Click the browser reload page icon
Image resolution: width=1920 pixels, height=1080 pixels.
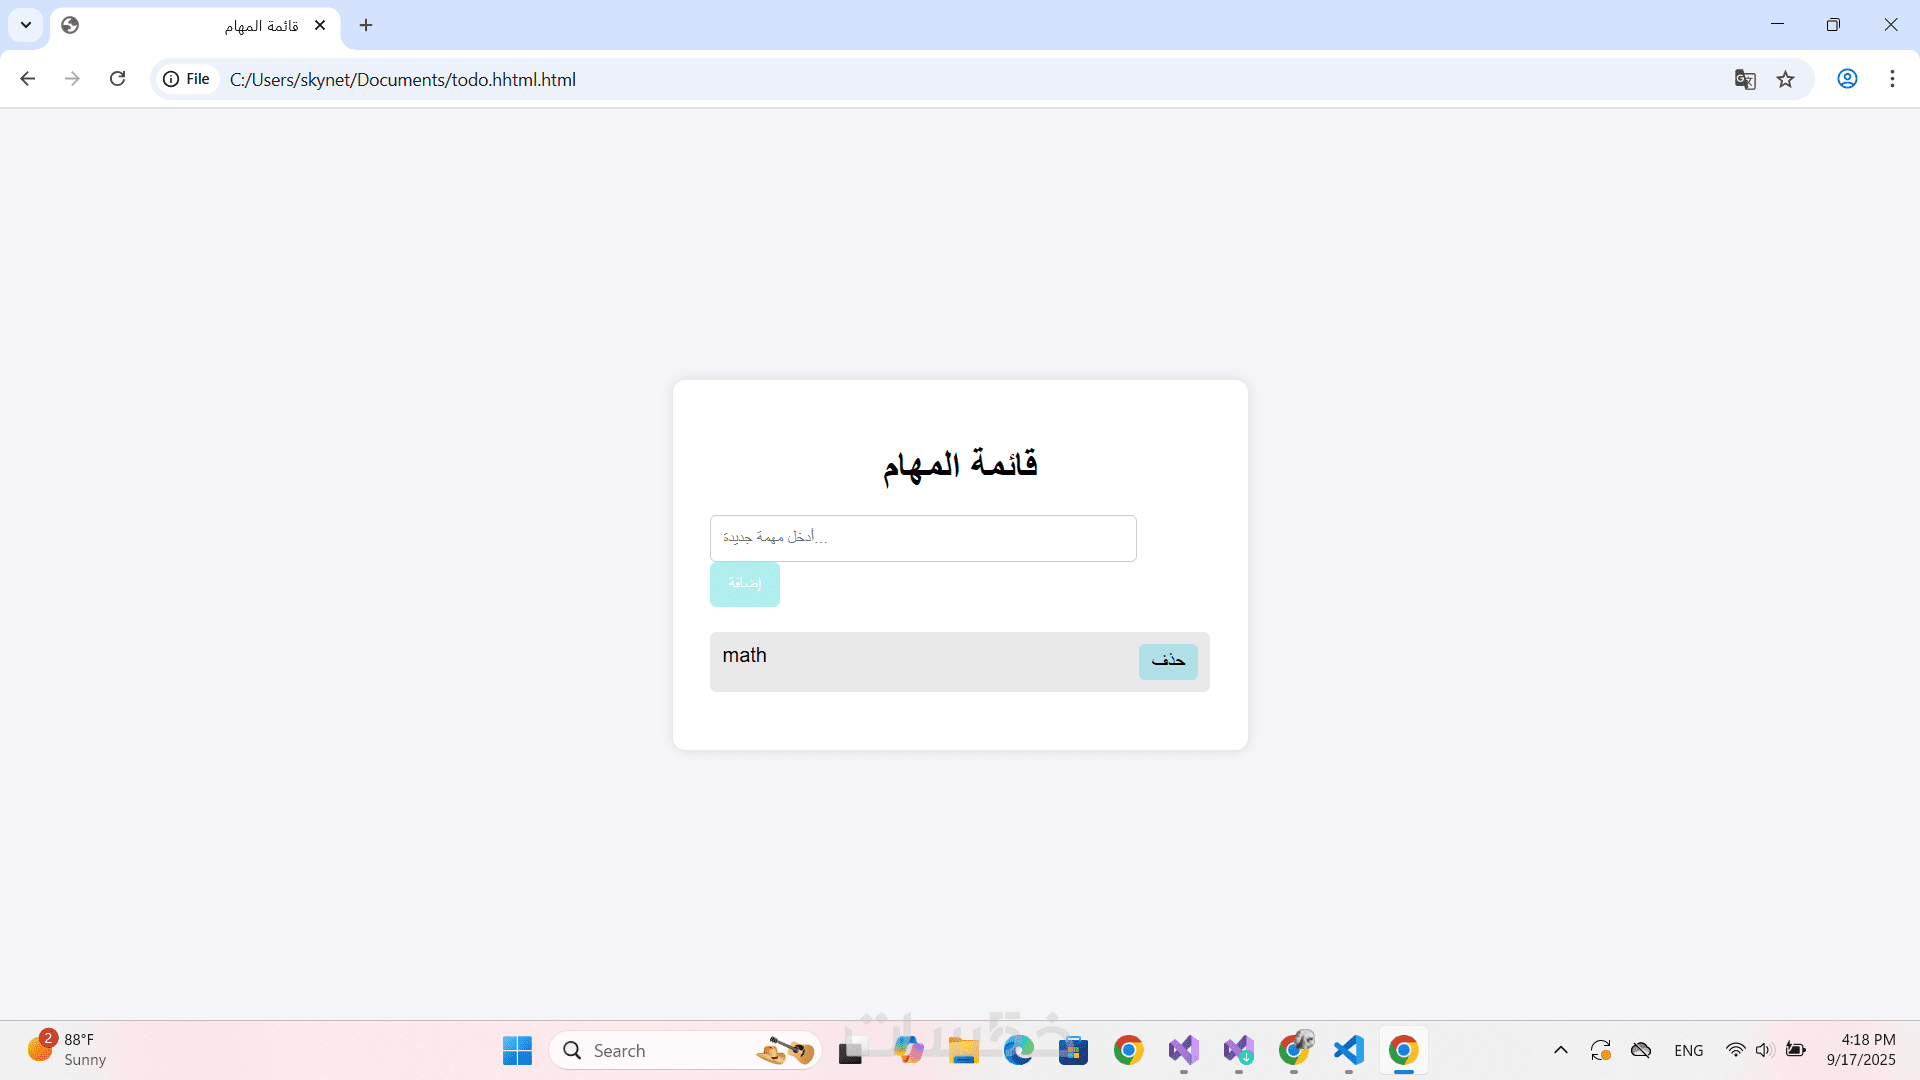(117, 79)
